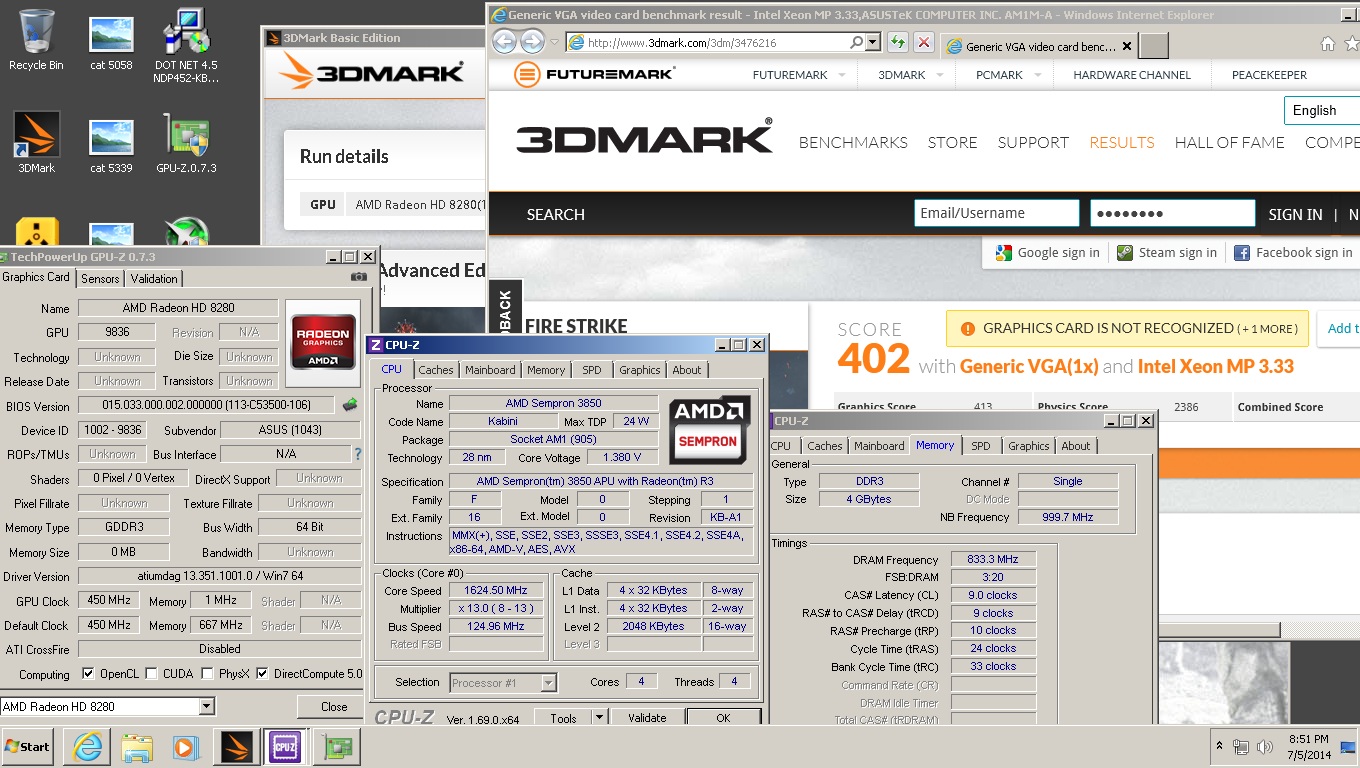The width and height of the screenshot is (1360, 768).
Task: Click the Internet Explorer forward arrow
Action: coord(533,42)
